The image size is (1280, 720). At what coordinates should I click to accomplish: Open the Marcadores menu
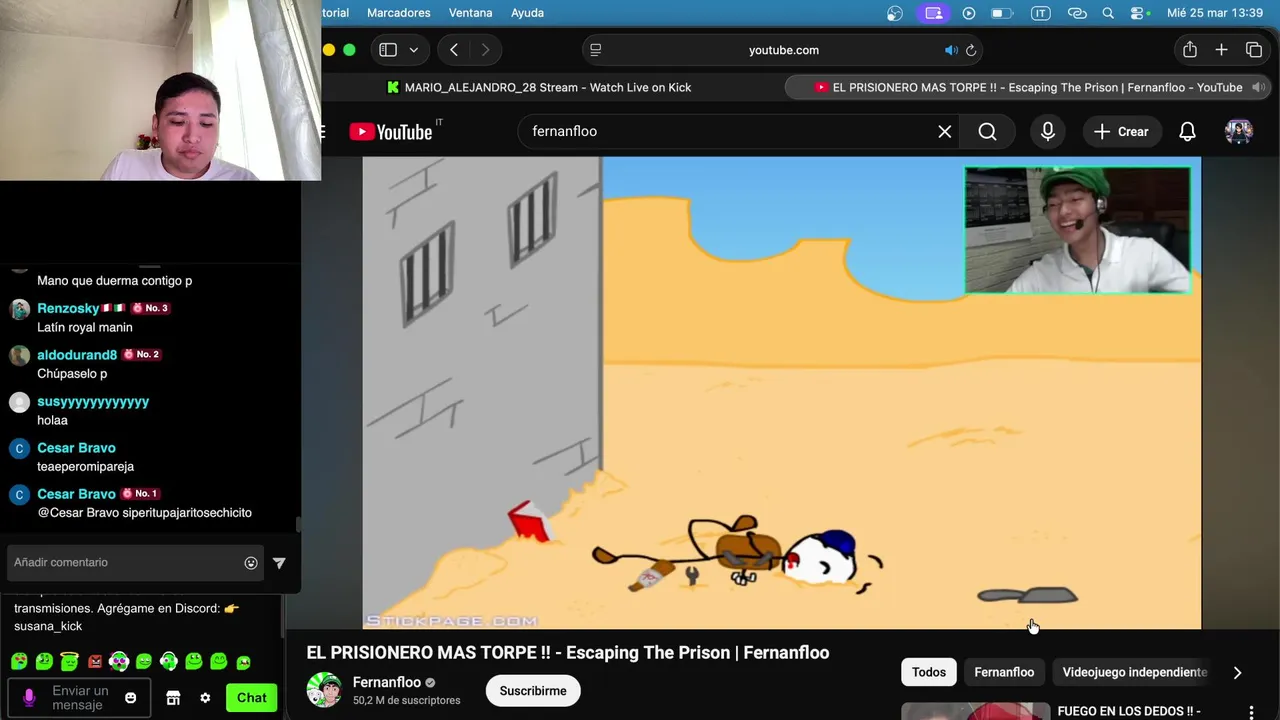[x=398, y=13]
